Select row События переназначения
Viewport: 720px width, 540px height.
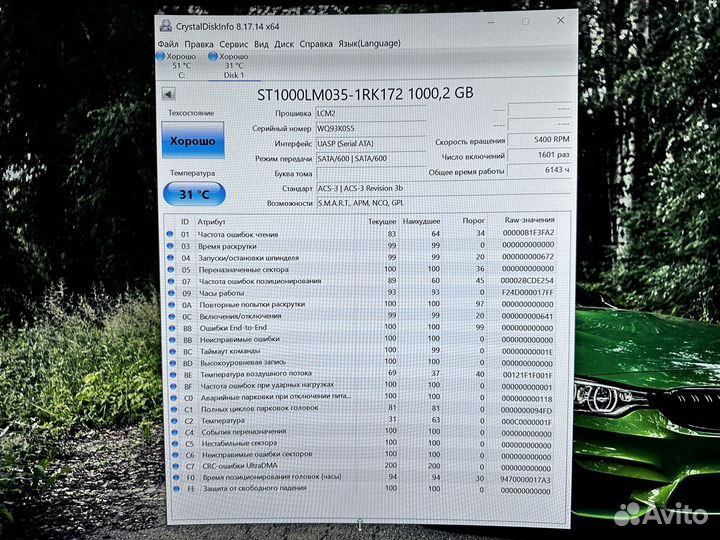[362, 432]
